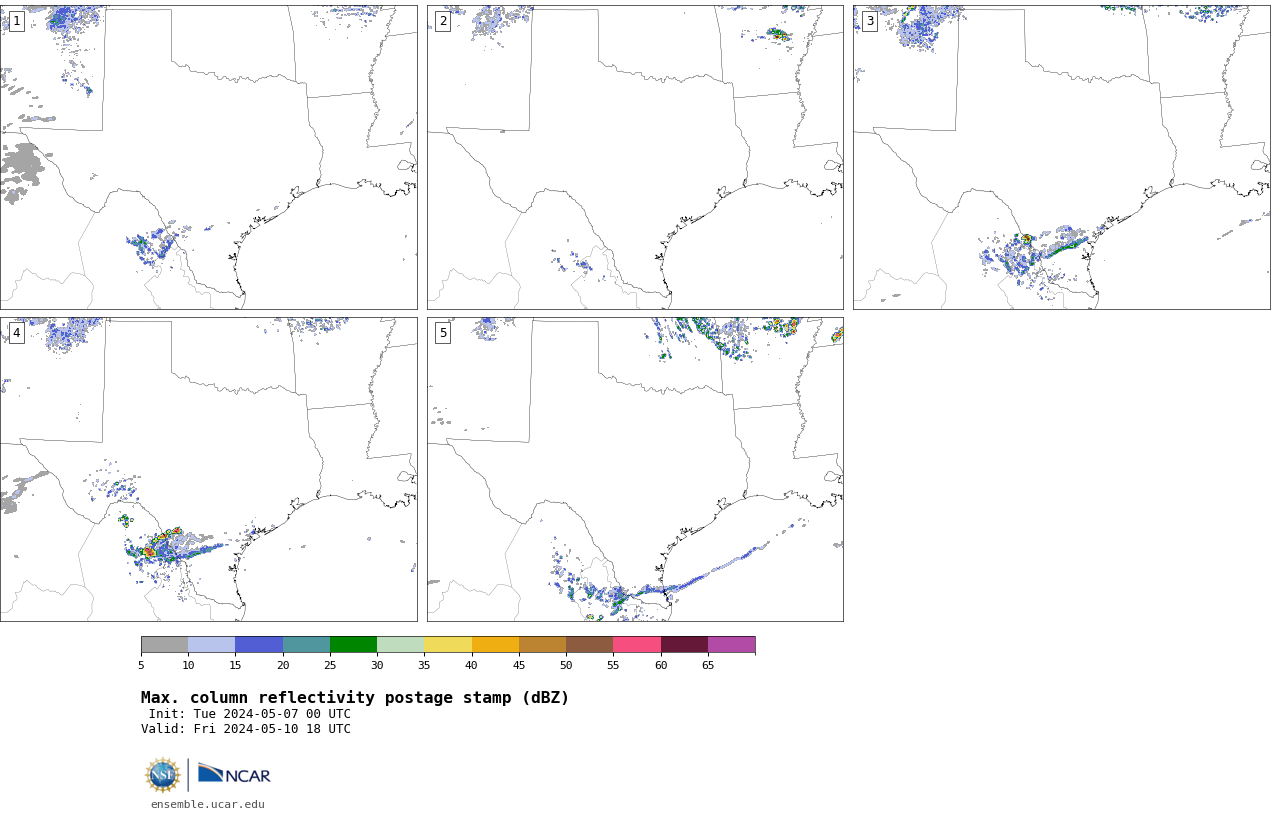Click the member label box numbered 3

[x=869, y=21]
